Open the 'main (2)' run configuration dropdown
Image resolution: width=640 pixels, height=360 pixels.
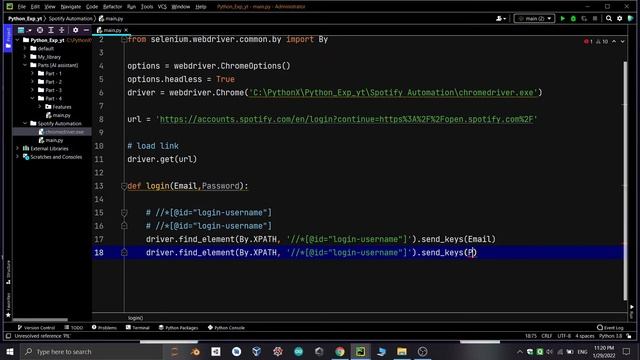coord(534,18)
